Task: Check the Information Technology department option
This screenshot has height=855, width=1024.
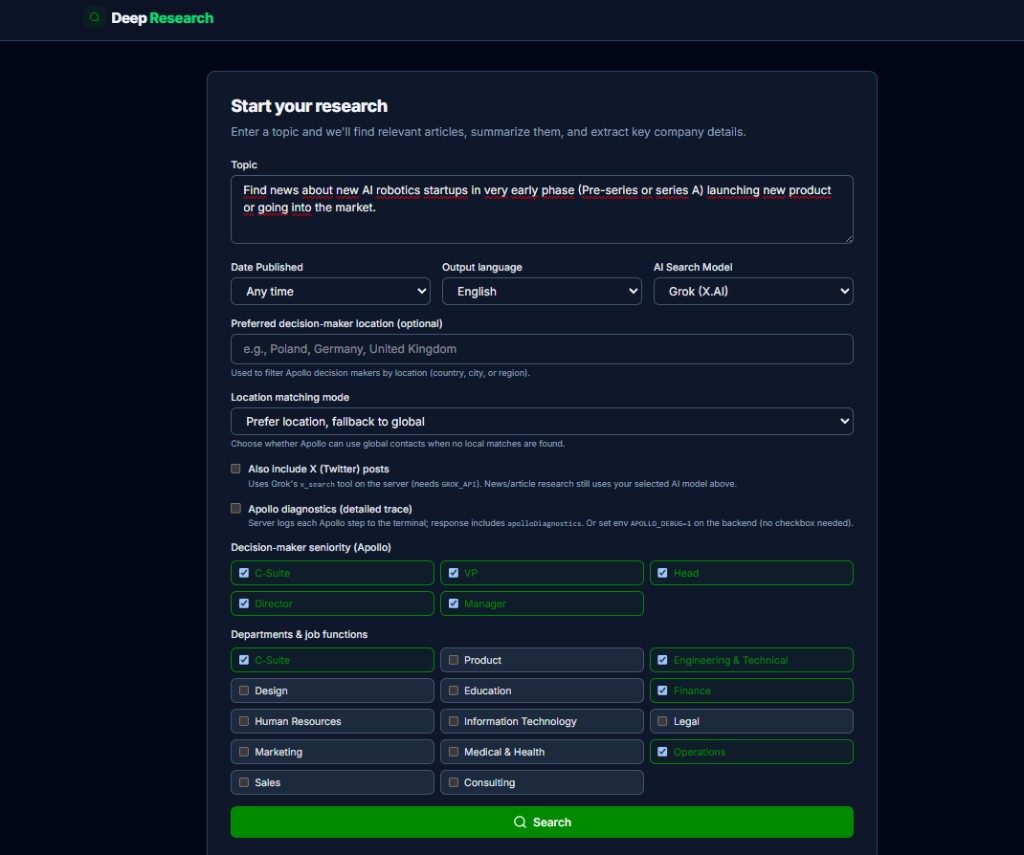Action: [x=453, y=721]
